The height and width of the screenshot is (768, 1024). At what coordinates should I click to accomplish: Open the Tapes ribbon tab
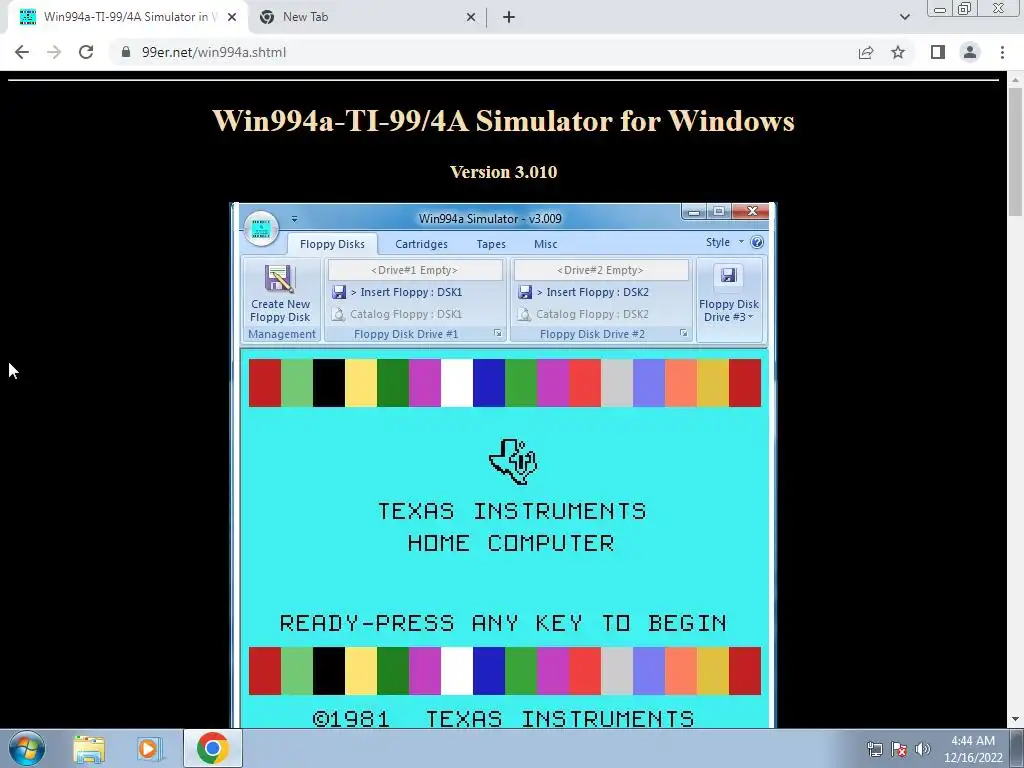tap(491, 244)
